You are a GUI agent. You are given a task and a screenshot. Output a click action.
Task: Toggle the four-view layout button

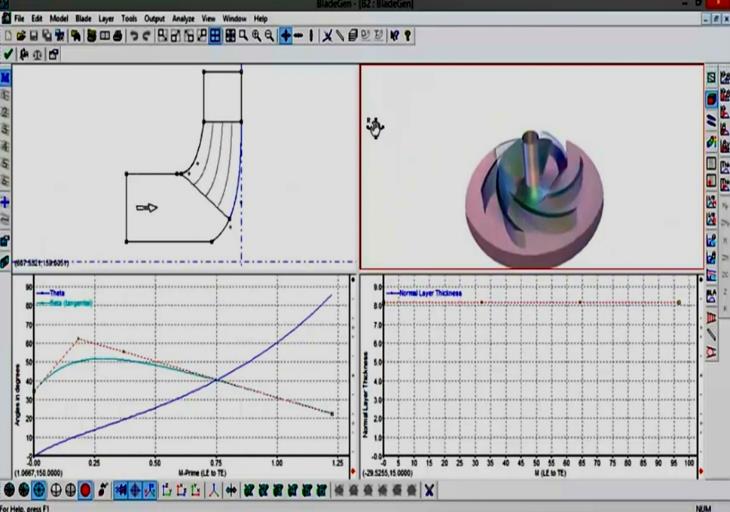(215, 36)
